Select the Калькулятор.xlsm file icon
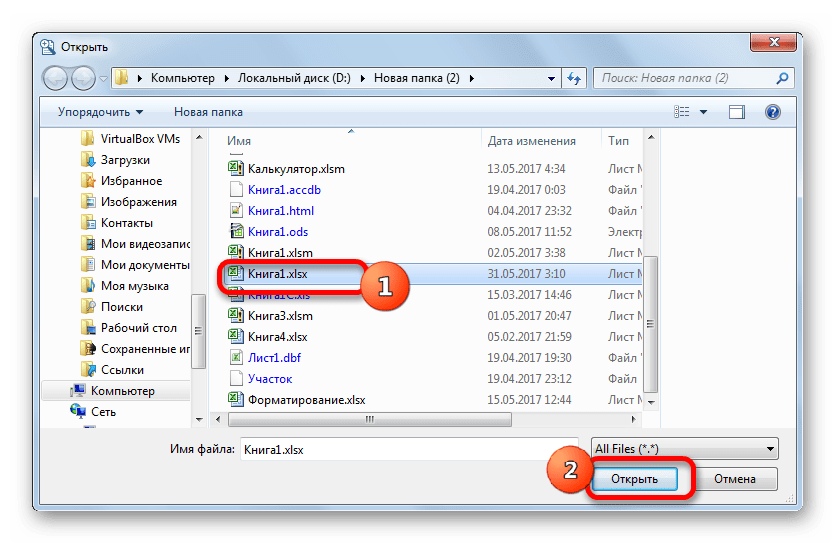836x544 pixels. [235, 169]
